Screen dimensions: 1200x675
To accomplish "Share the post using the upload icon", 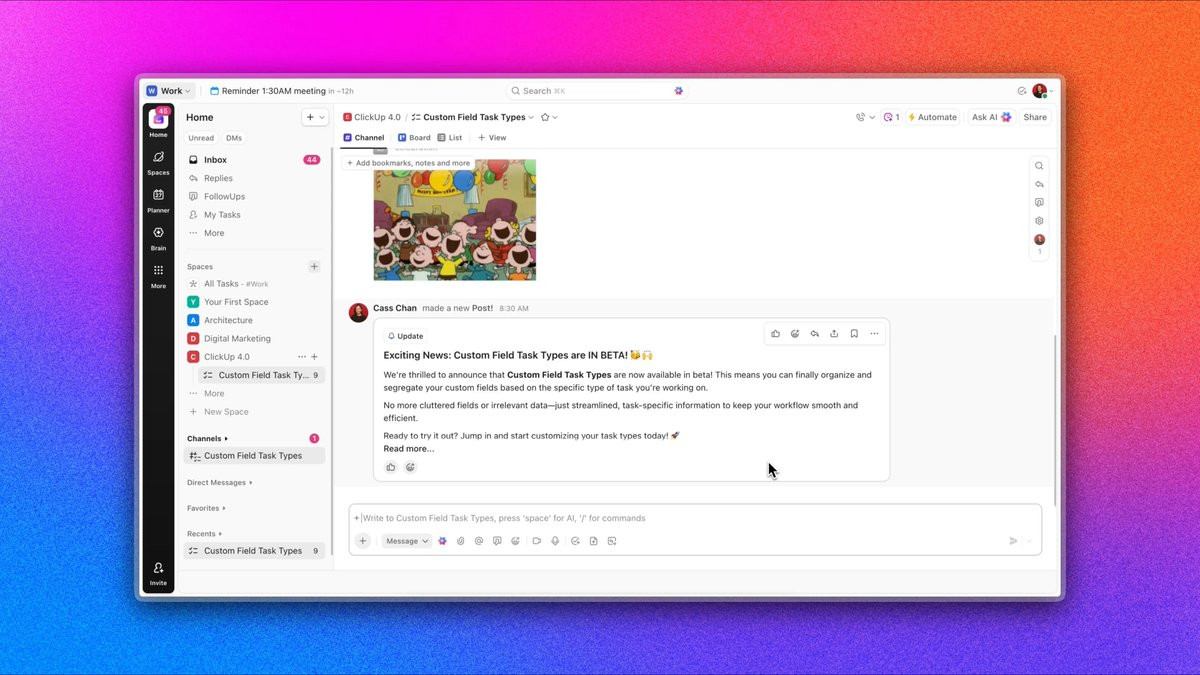I will coord(834,334).
